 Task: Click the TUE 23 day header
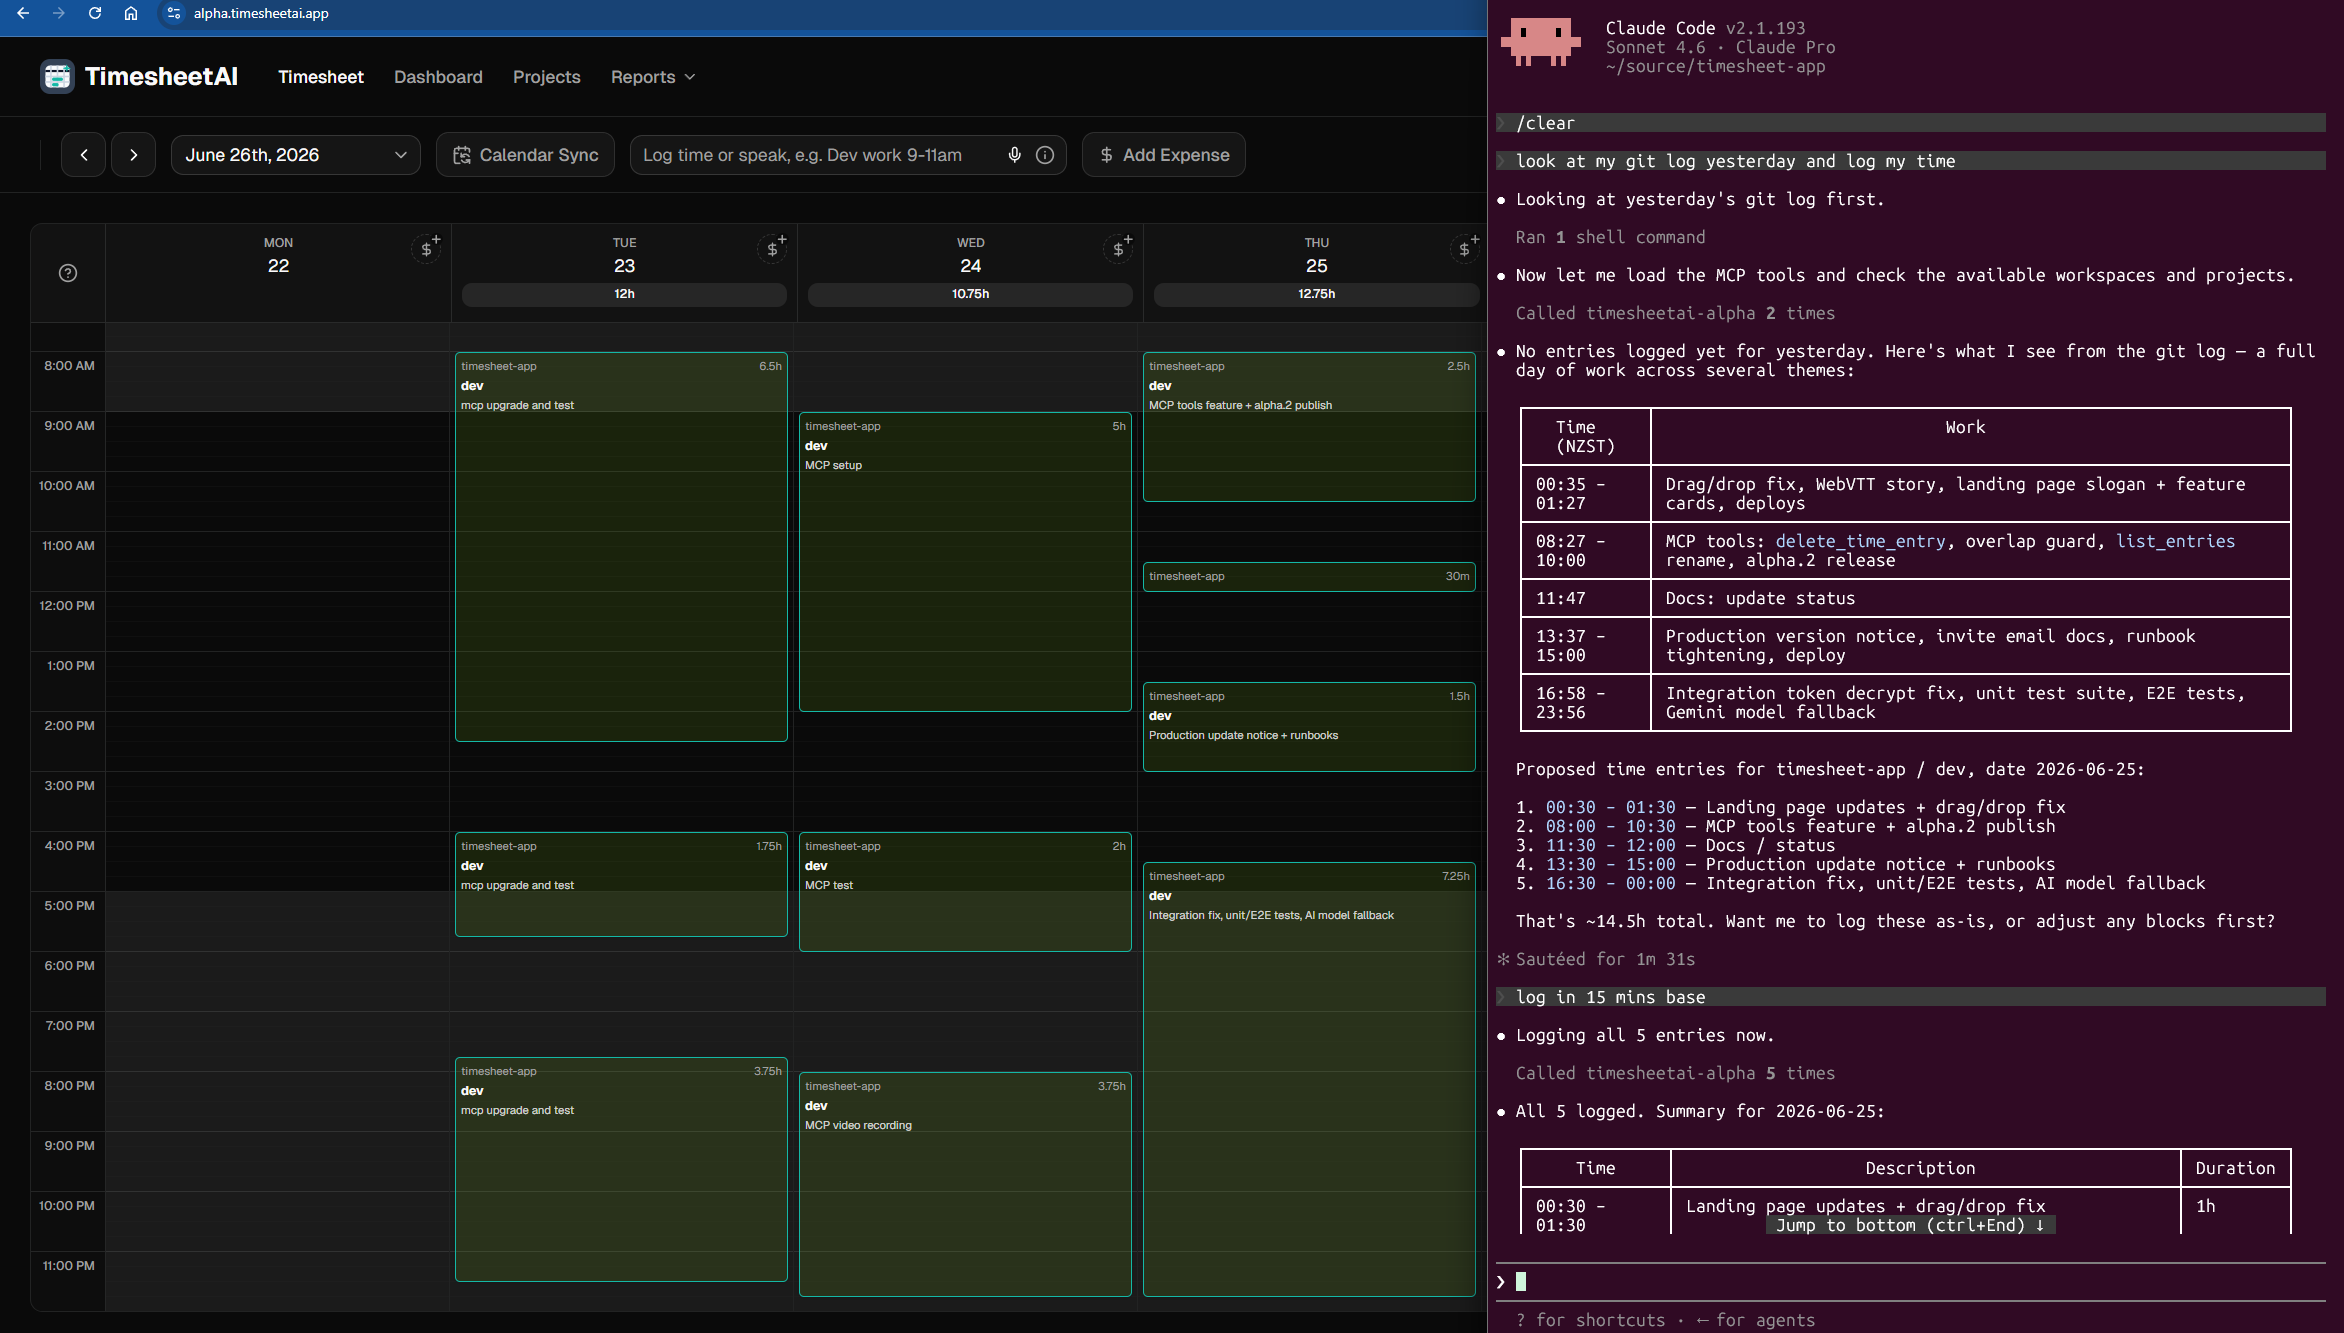[624, 256]
